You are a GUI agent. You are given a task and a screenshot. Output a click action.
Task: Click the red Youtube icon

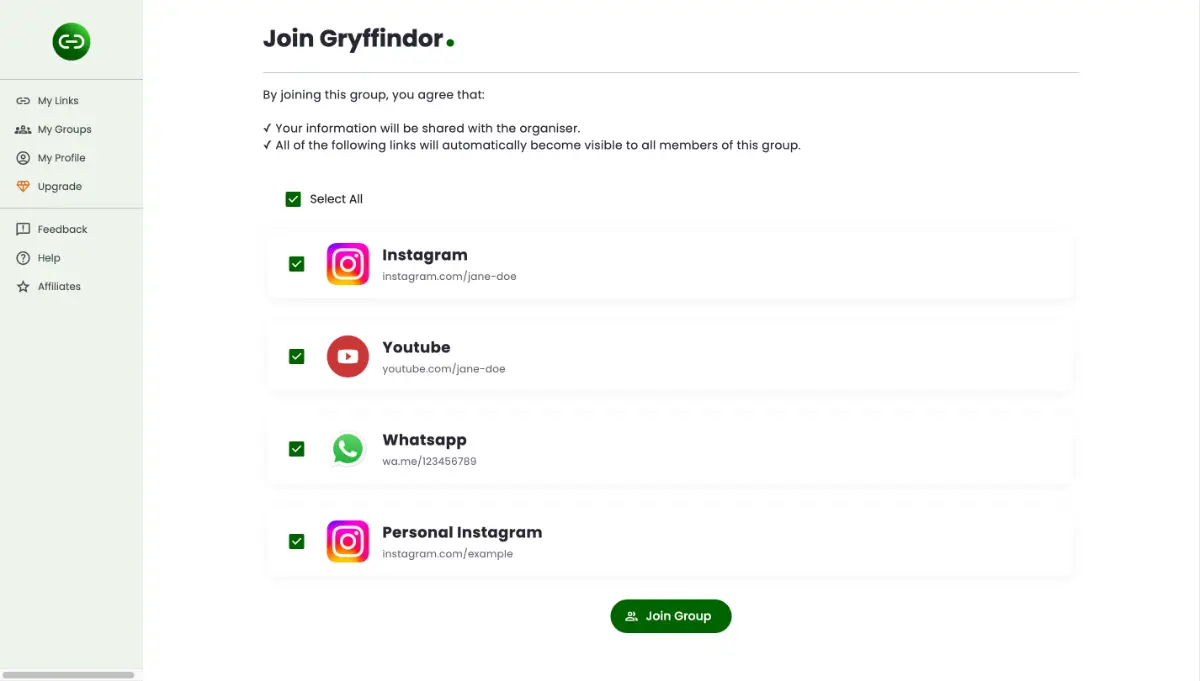(348, 356)
